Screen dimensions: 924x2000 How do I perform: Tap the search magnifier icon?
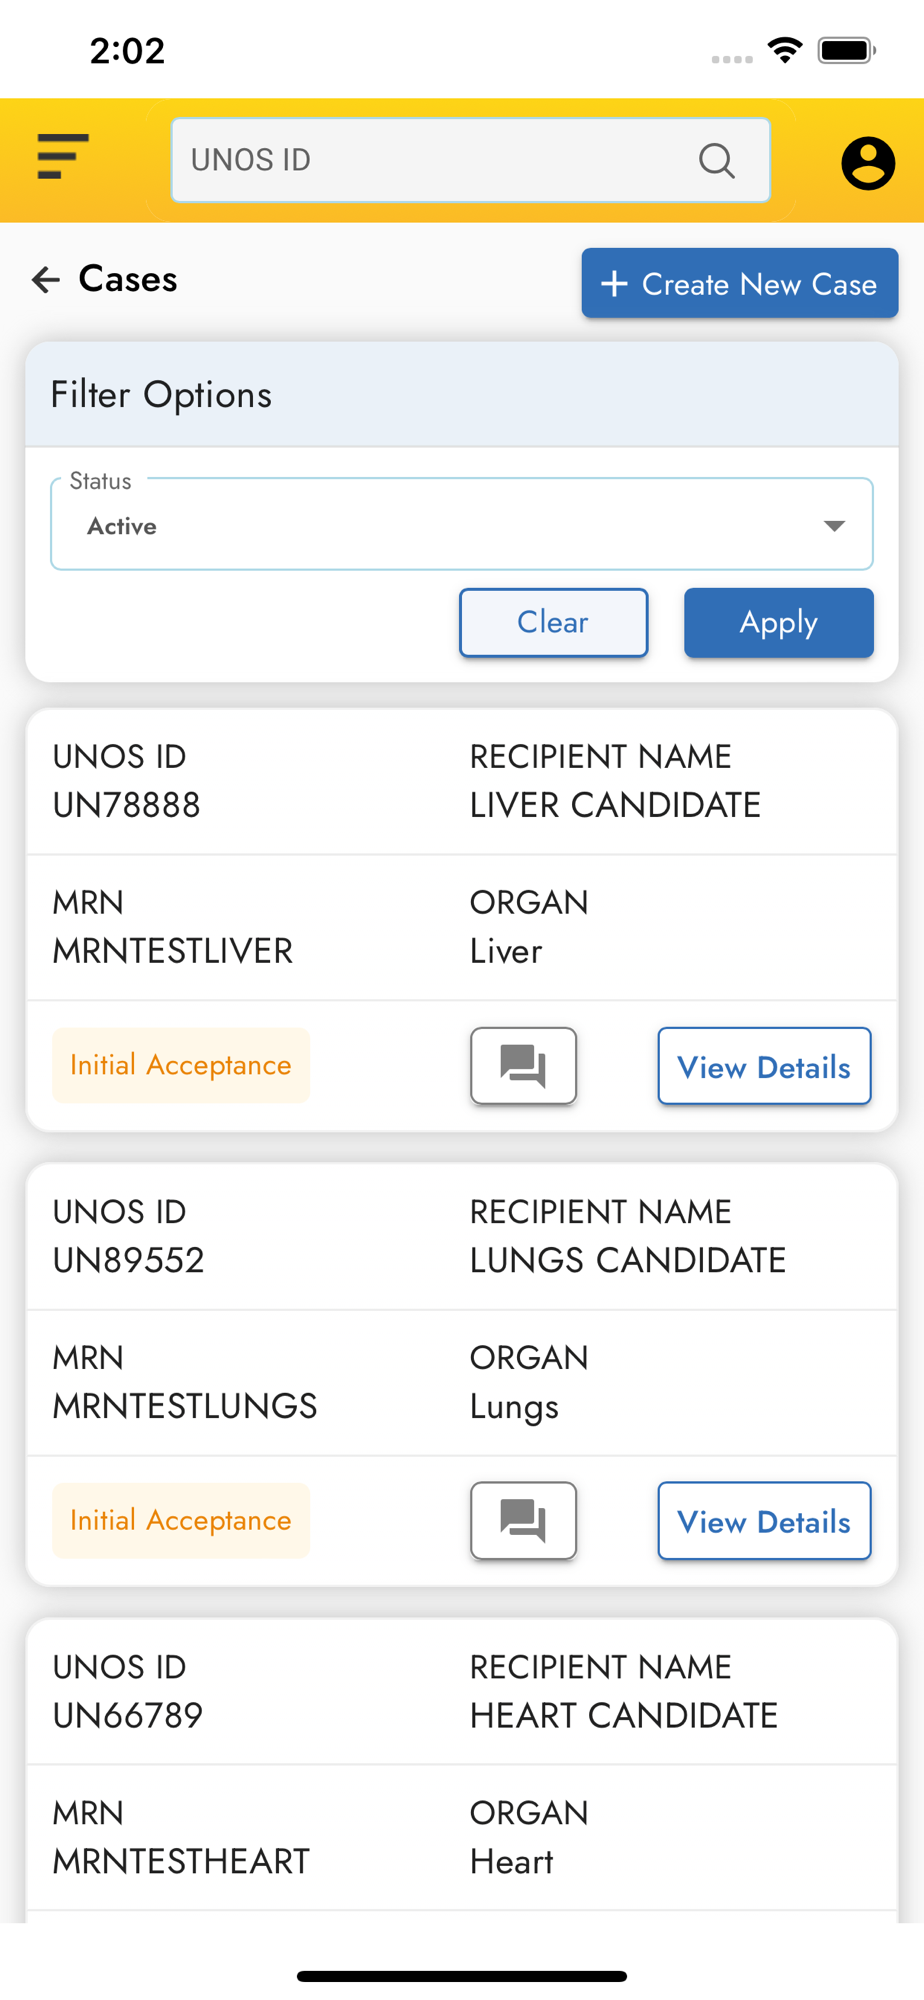click(716, 160)
